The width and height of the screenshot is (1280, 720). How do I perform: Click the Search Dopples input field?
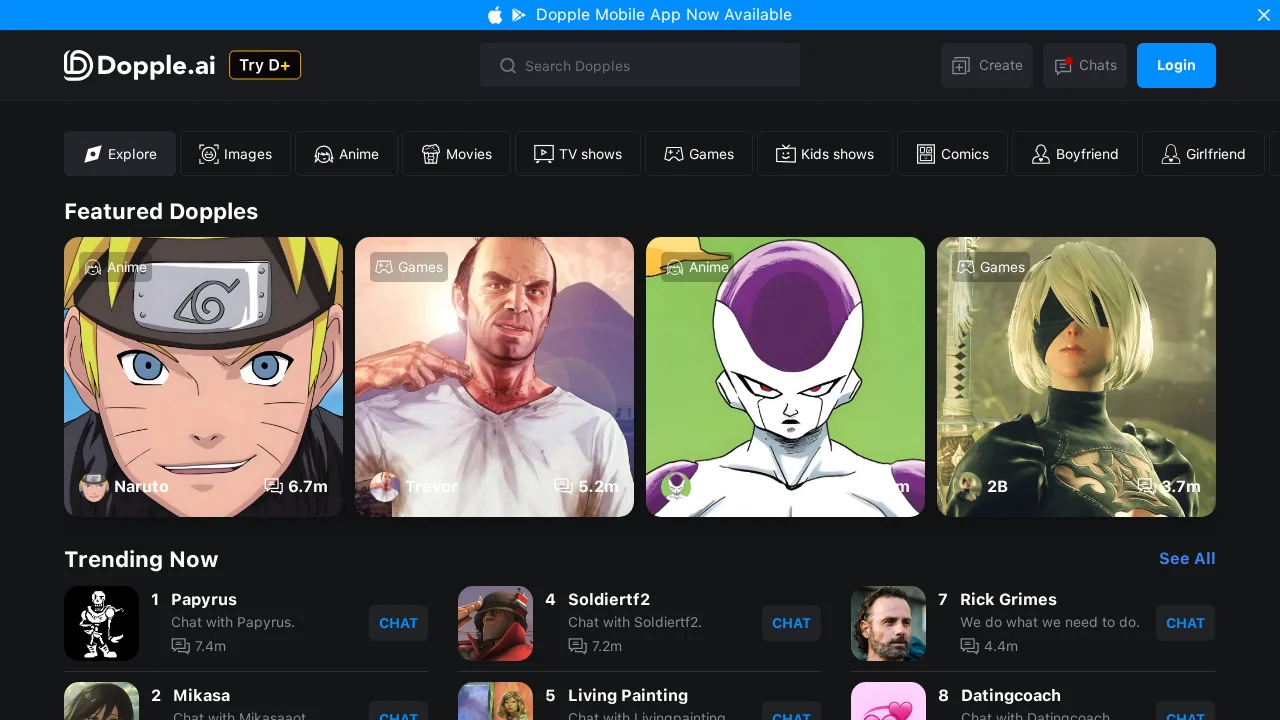(x=640, y=65)
